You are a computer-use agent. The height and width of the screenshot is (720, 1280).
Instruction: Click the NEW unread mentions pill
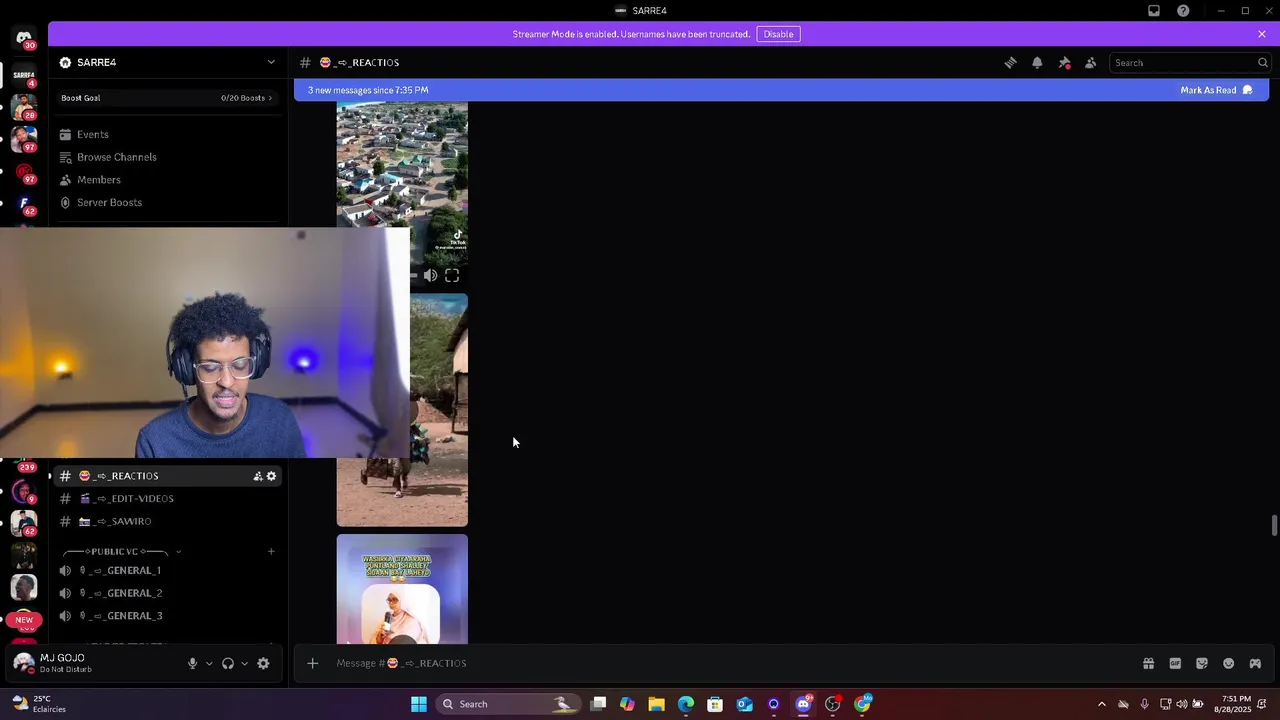(24, 620)
